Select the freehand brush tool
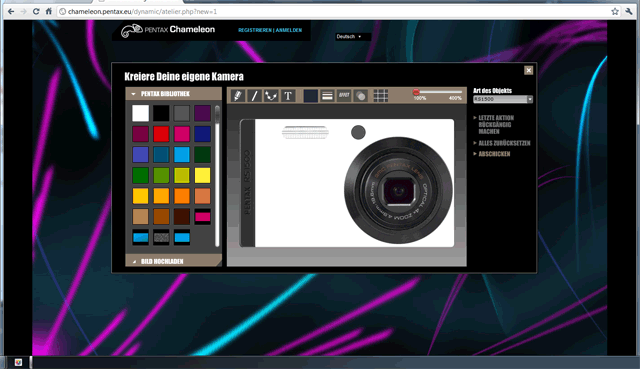Image resolution: width=640 pixels, height=369 pixels. pos(238,96)
